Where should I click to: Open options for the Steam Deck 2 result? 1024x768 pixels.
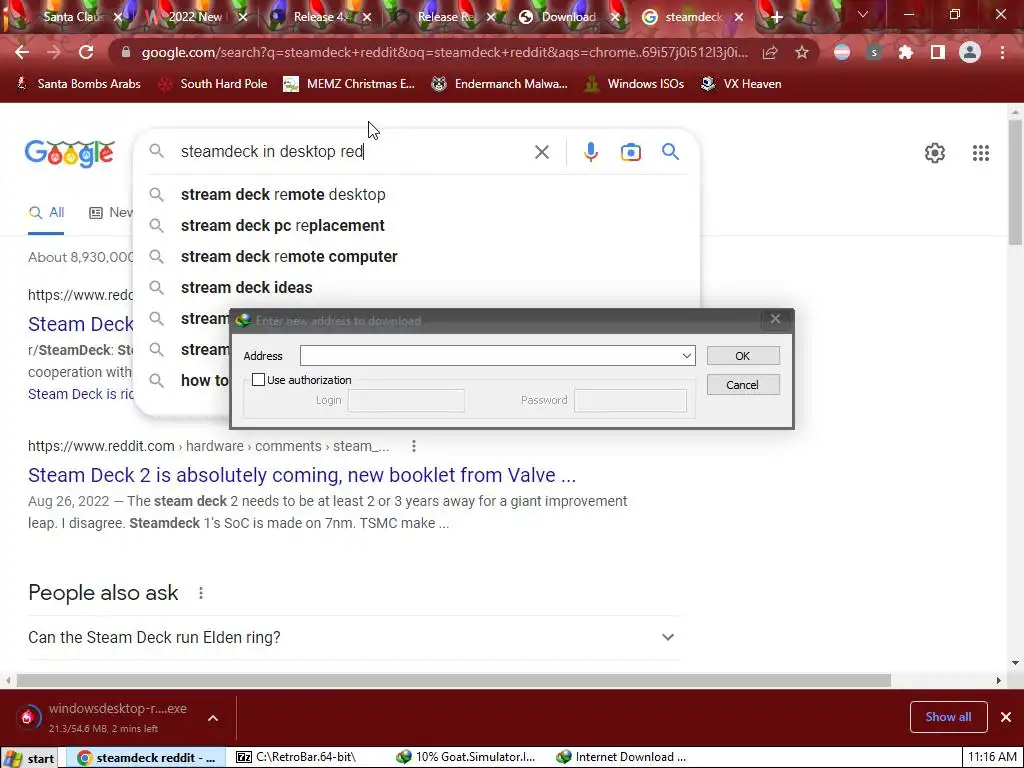pyautogui.click(x=413, y=446)
